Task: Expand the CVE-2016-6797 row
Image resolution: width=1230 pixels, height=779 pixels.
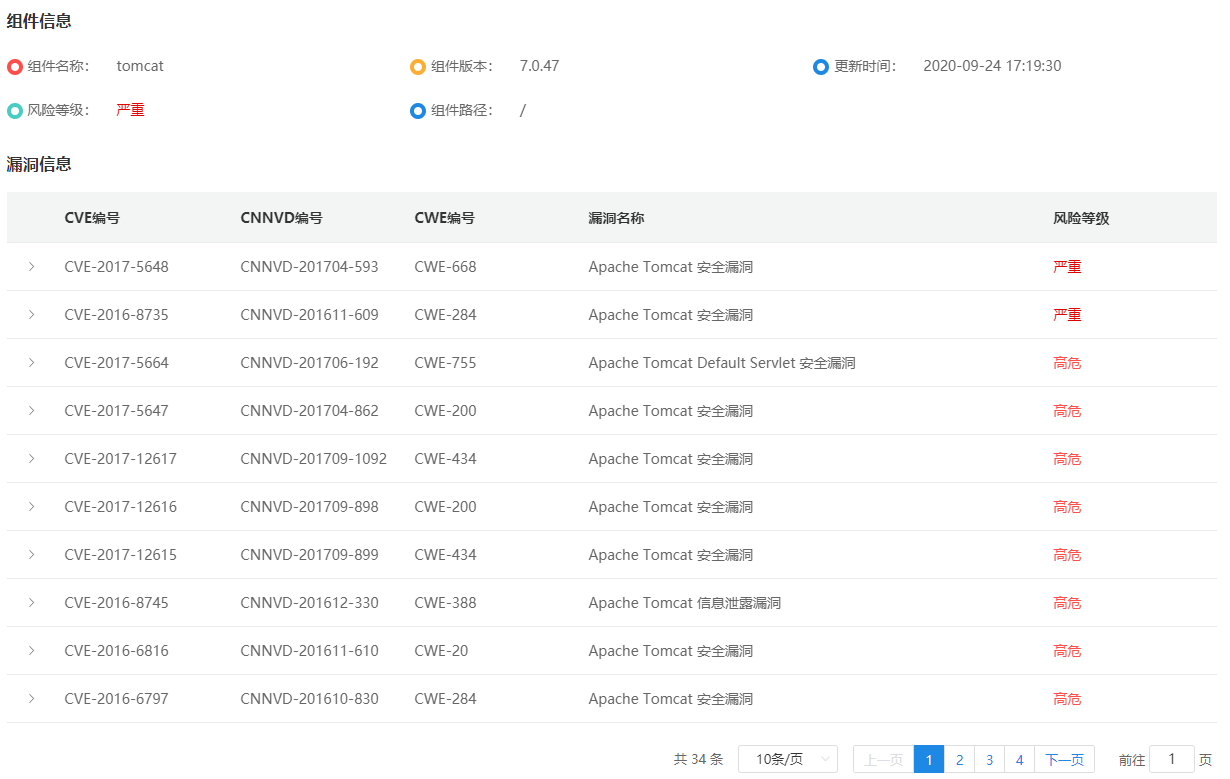Action: (x=32, y=699)
